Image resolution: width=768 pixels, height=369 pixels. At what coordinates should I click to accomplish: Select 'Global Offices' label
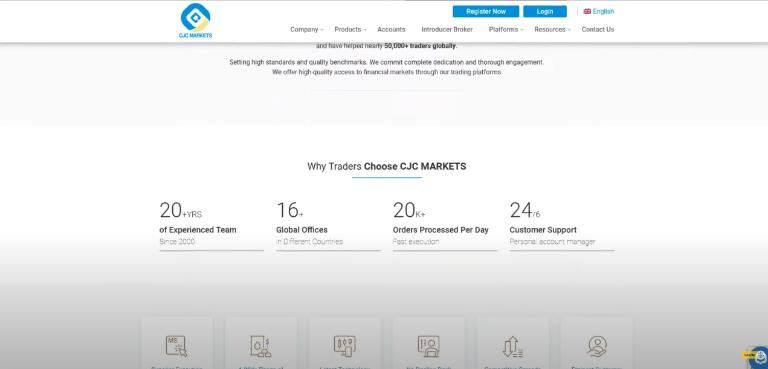tap(302, 230)
